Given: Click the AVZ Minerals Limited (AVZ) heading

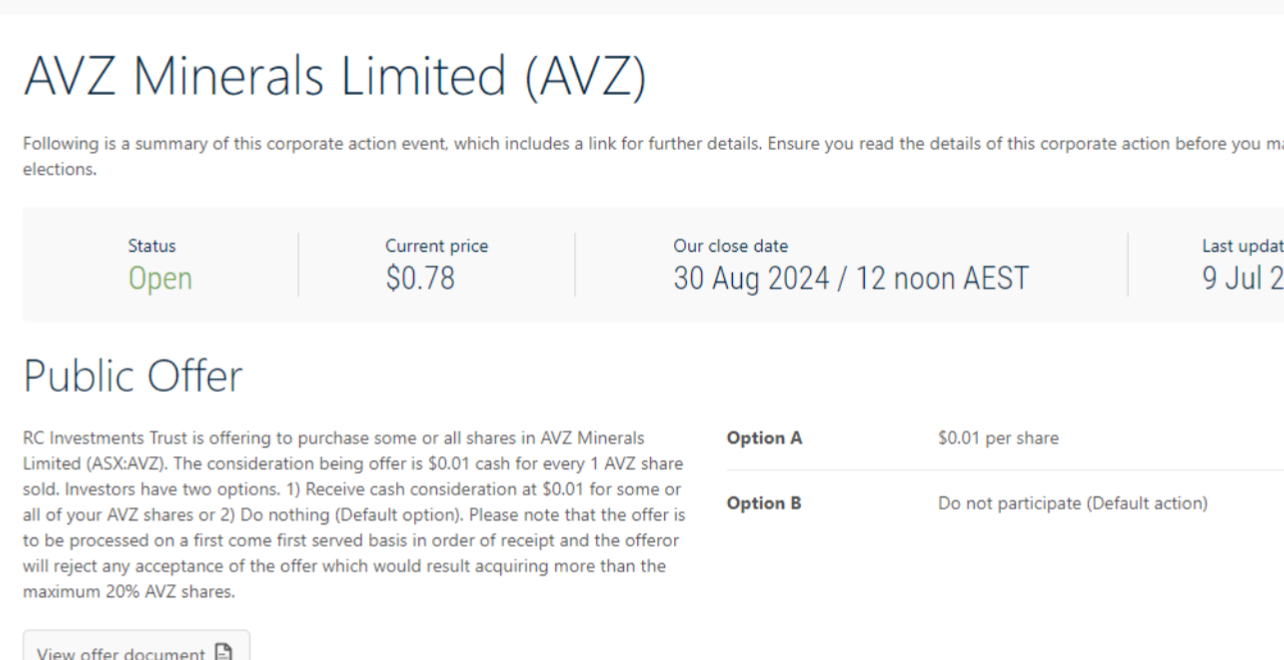Looking at the screenshot, I should pos(335,77).
